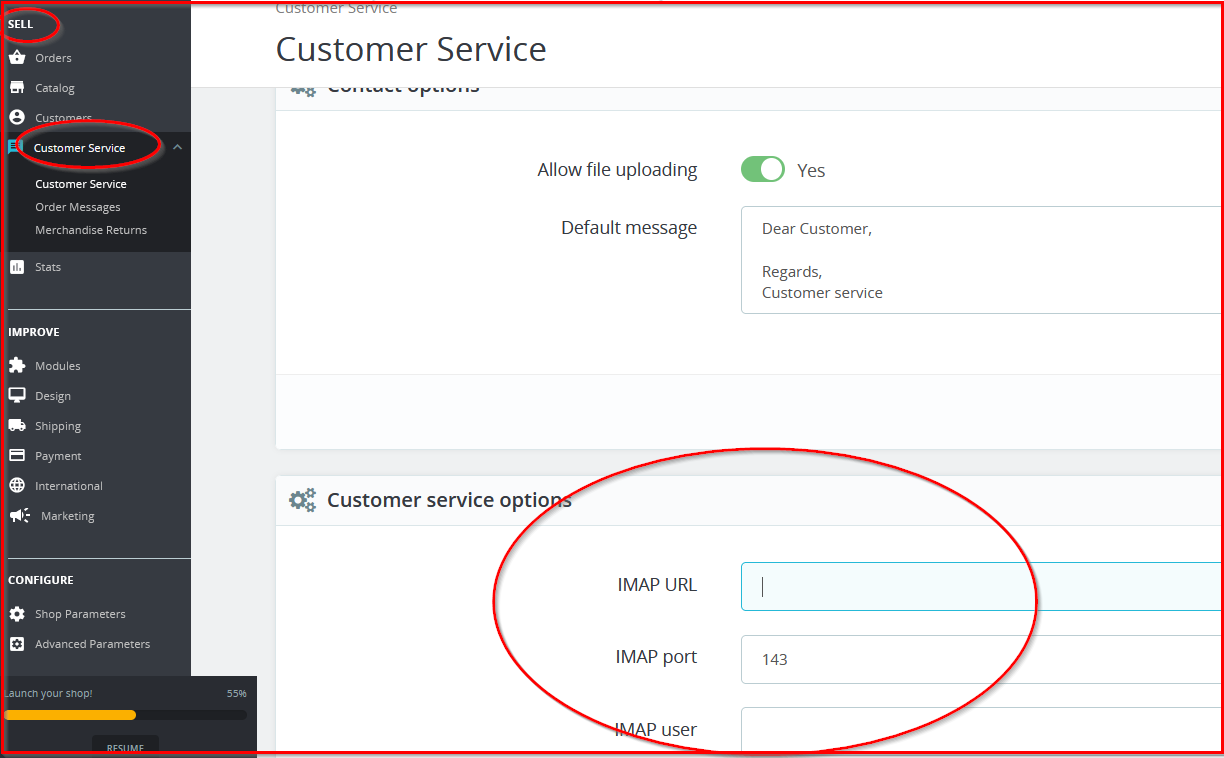The height and width of the screenshot is (758, 1224).
Task: Disable the Allow file uploading toggle
Action: coord(763,170)
